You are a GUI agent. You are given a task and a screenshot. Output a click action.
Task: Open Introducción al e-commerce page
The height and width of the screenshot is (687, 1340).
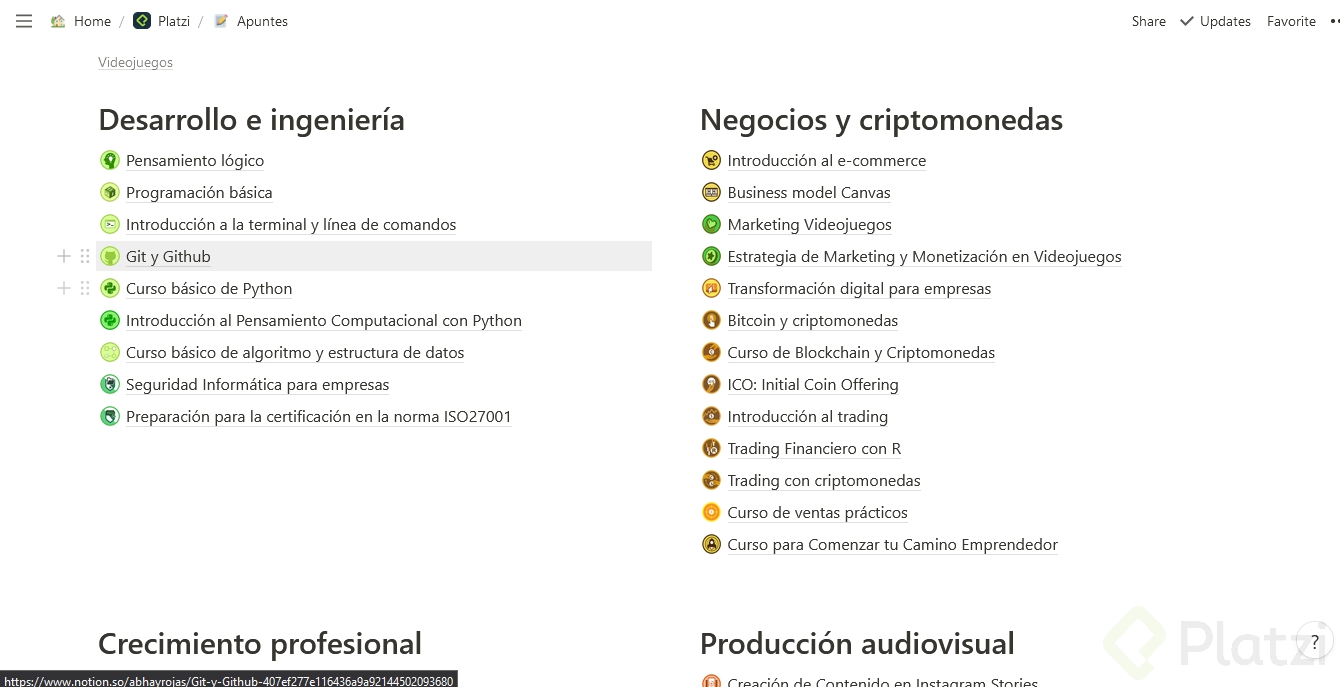(826, 161)
